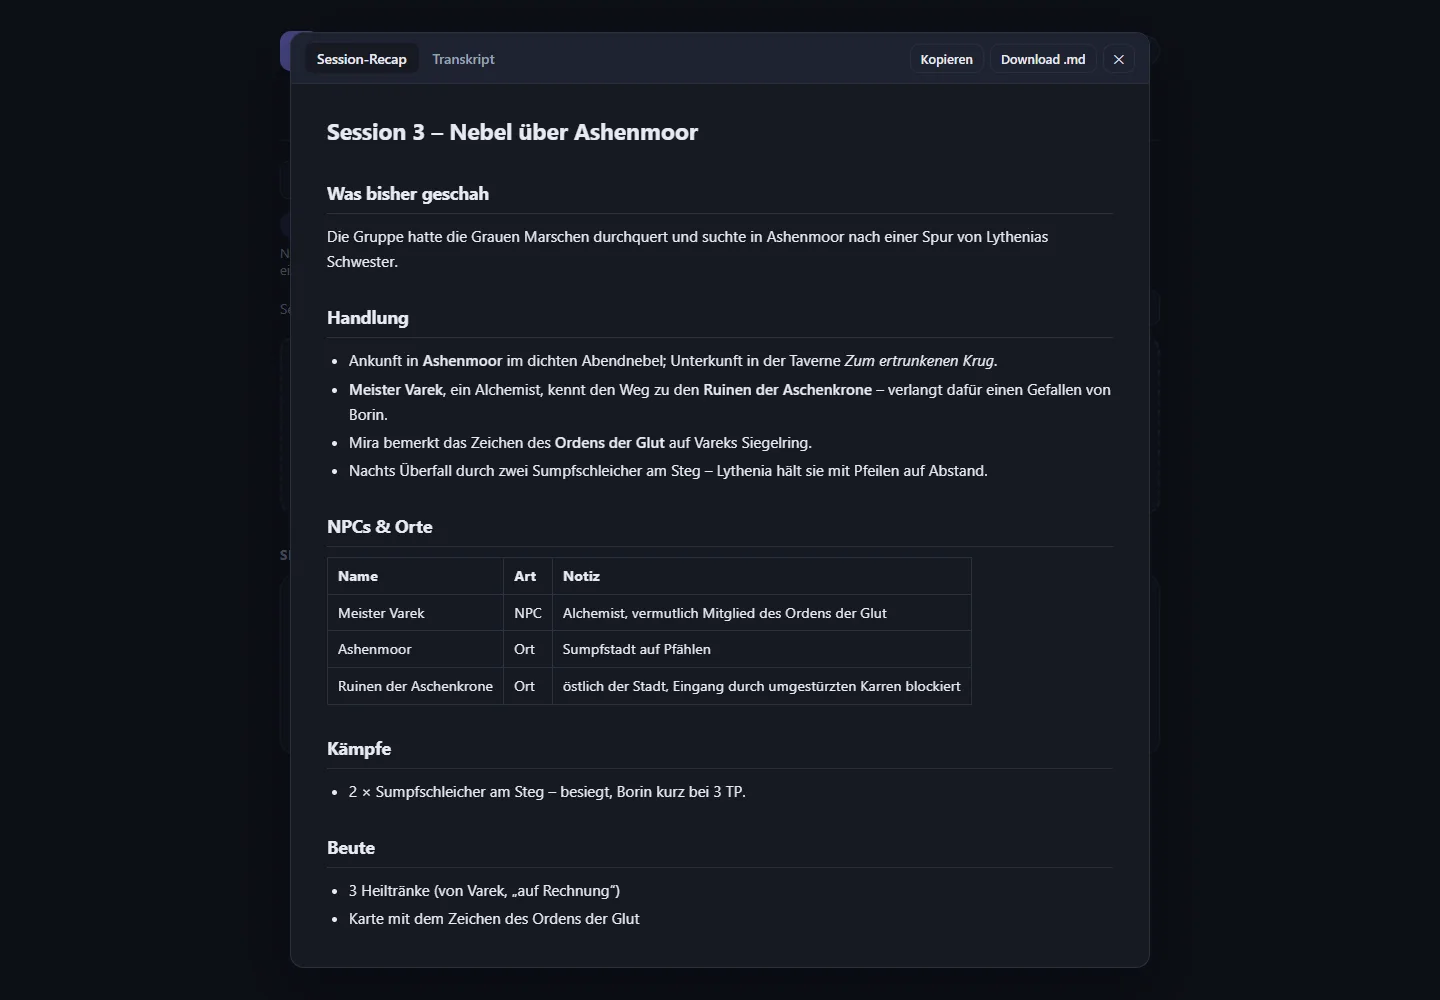The width and height of the screenshot is (1440, 1000).
Task: Click the 'Meister Varek' table cell
Action: coord(415,613)
